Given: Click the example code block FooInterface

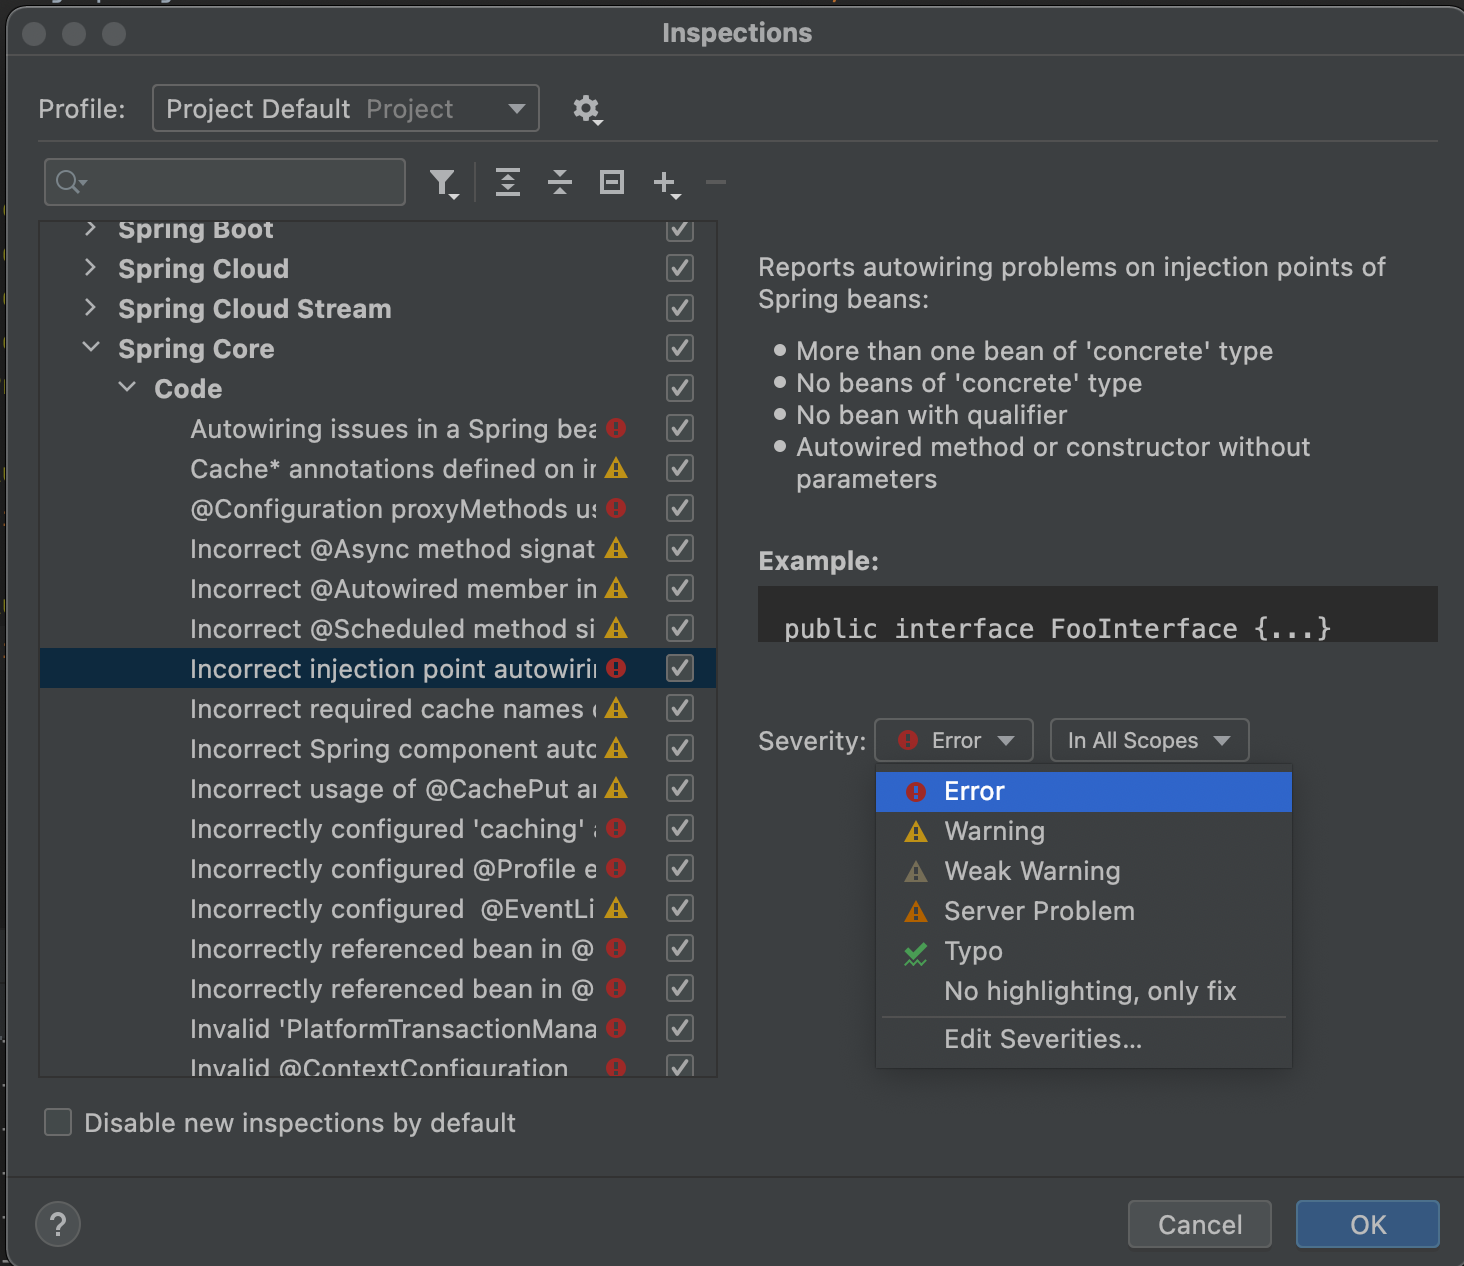Looking at the screenshot, I should click(x=1098, y=616).
